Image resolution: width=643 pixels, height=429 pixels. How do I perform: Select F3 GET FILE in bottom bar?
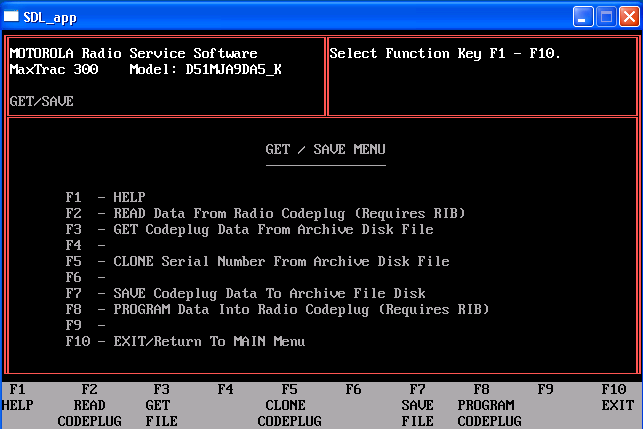162,405
